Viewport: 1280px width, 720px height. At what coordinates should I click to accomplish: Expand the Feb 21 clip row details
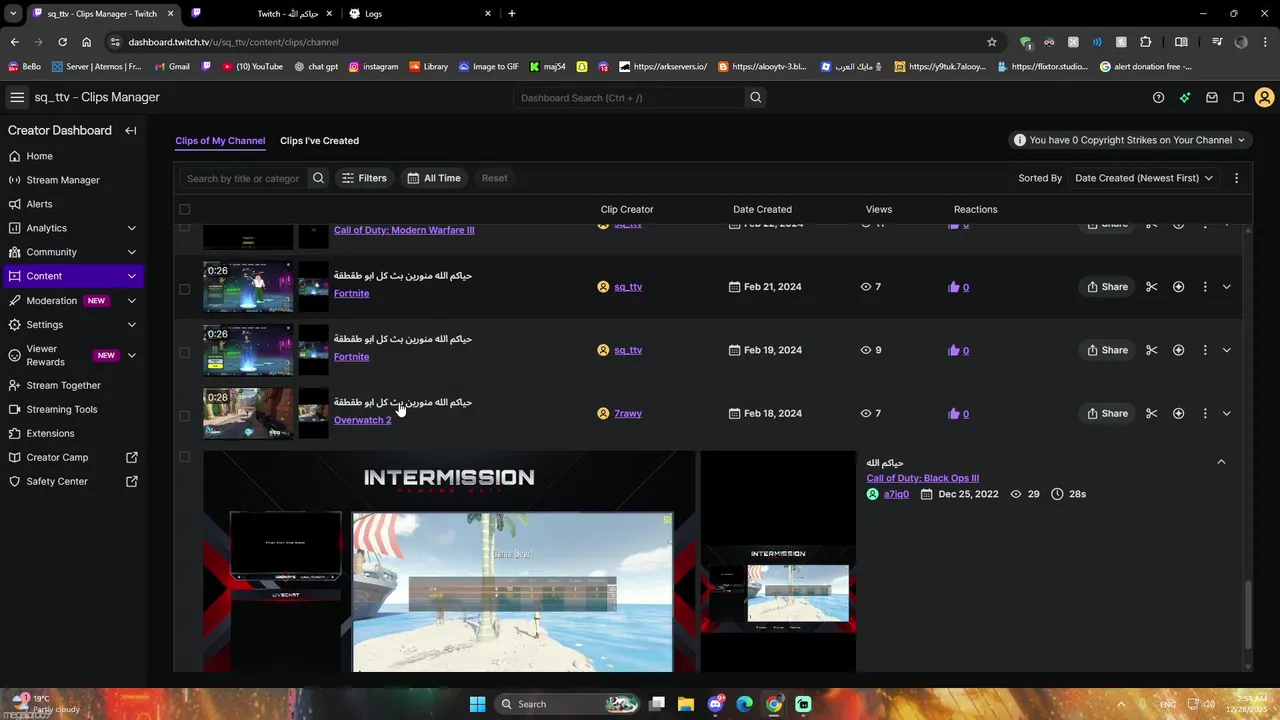(1226, 287)
